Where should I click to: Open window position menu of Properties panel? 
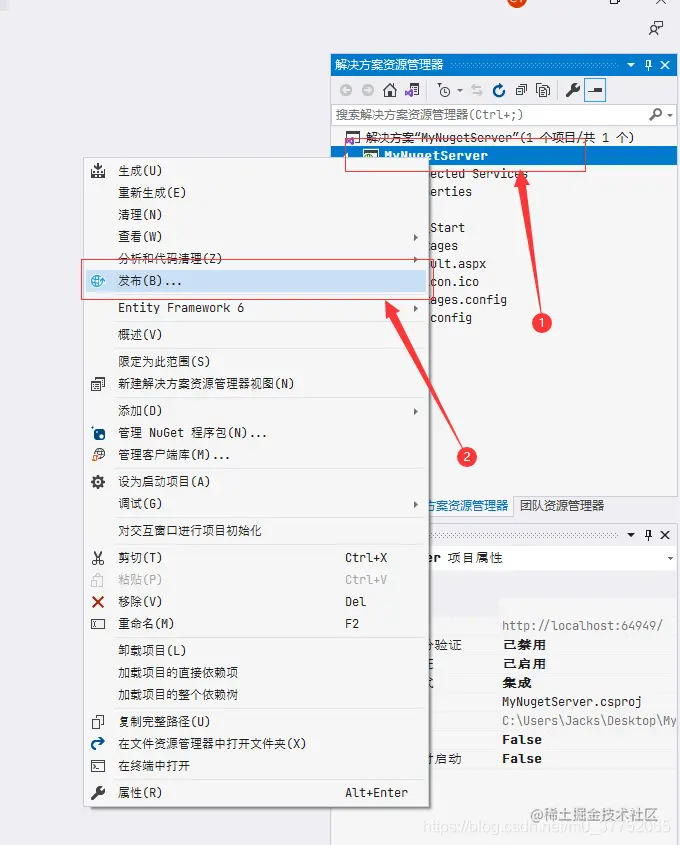tap(631, 535)
